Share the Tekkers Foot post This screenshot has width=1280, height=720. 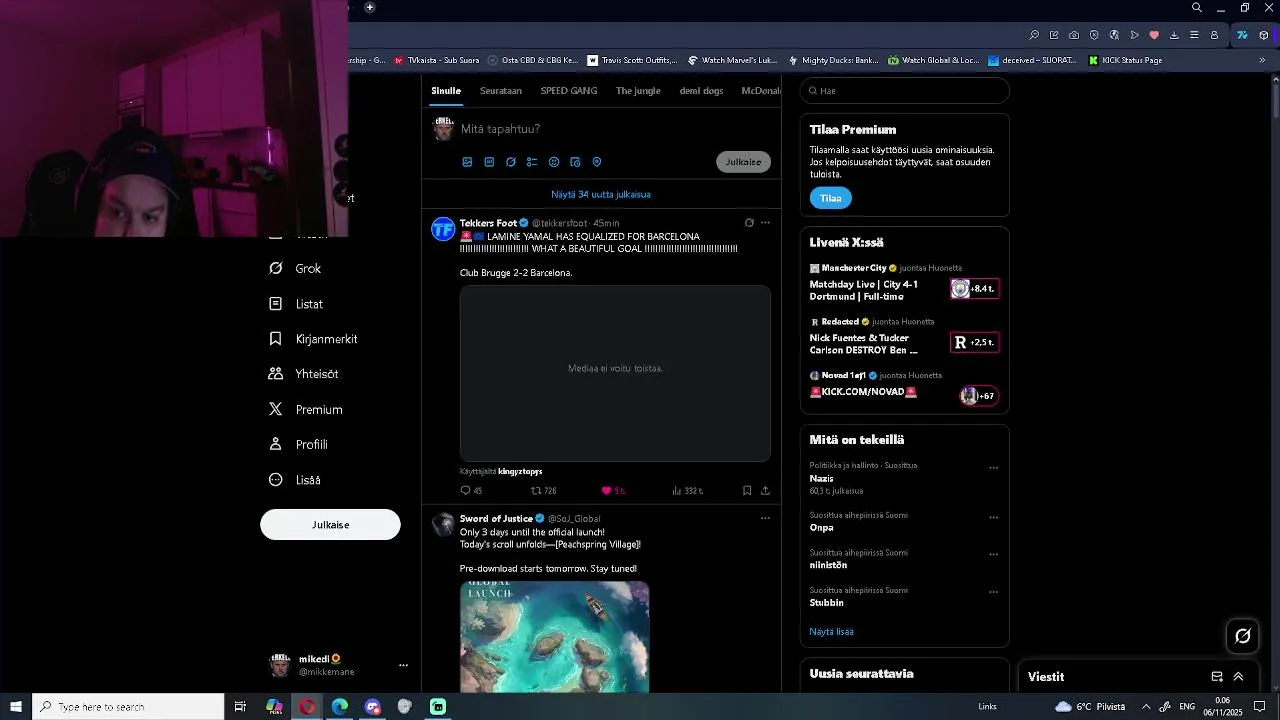tap(765, 491)
